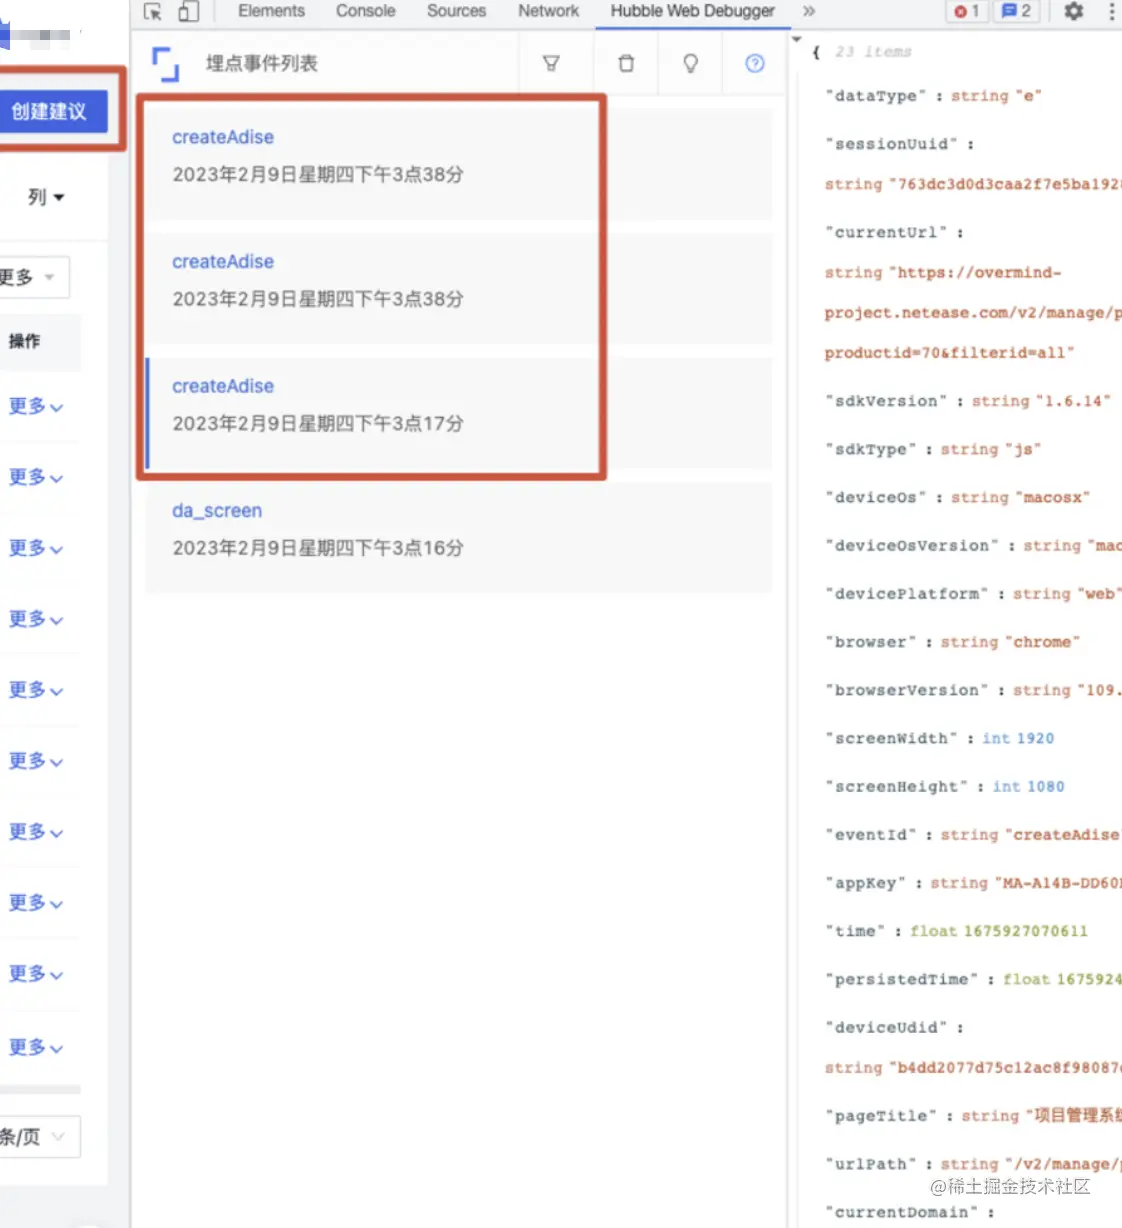
Task: Clear event list with trash icon
Action: [626, 63]
